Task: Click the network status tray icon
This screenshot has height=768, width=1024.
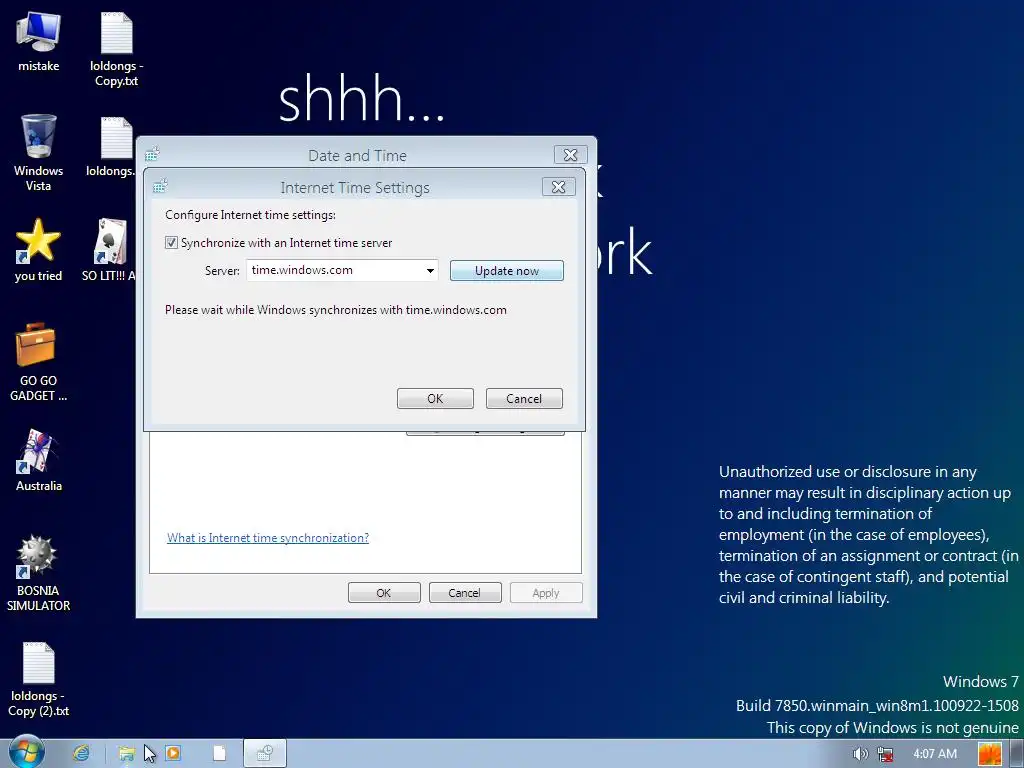Action: tap(886, 754)
